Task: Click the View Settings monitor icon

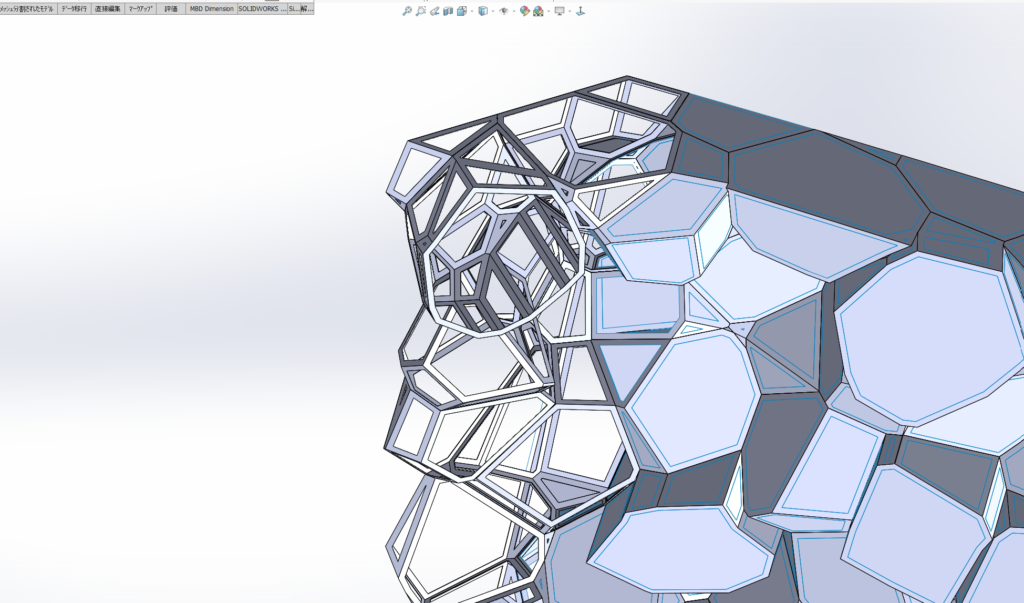Action: (559, 11)
